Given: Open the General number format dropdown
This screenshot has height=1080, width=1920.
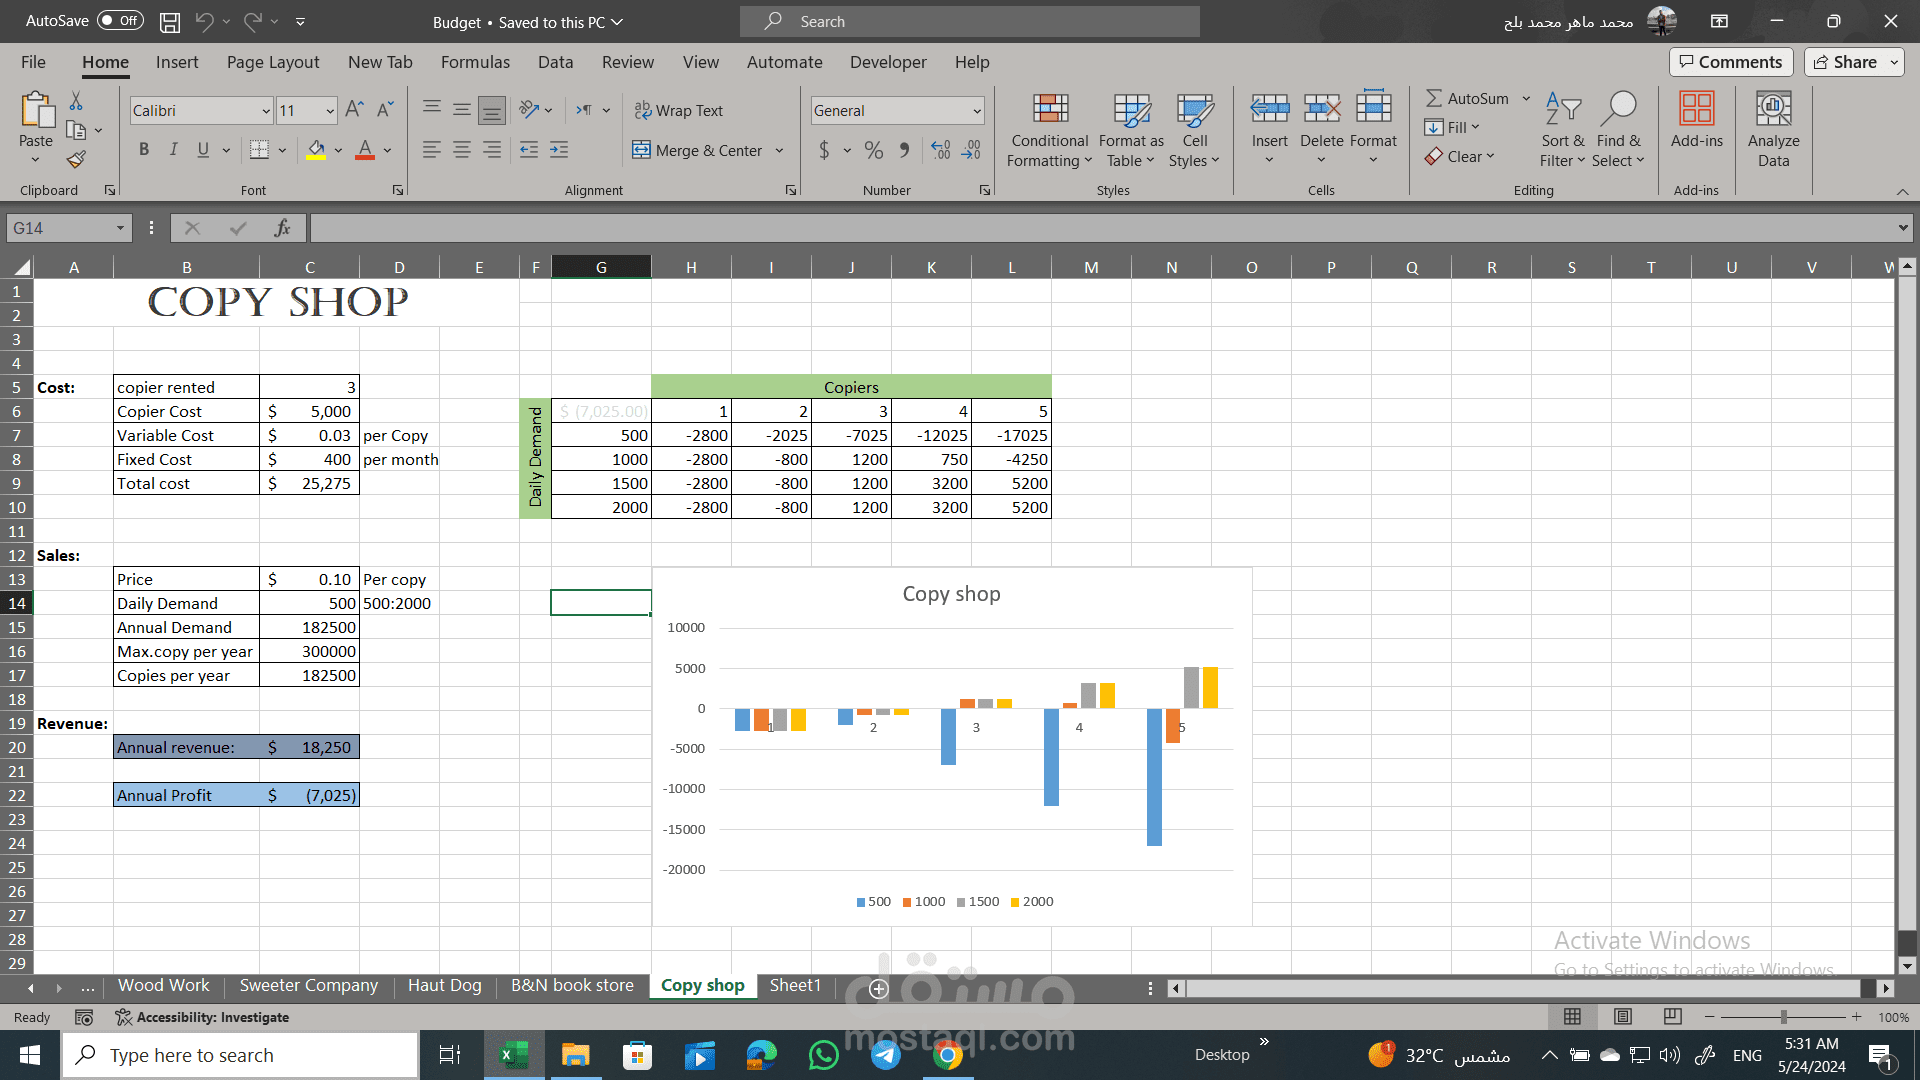Looking at the screenshot, I should pyautogui.click(x=976, y=111).
